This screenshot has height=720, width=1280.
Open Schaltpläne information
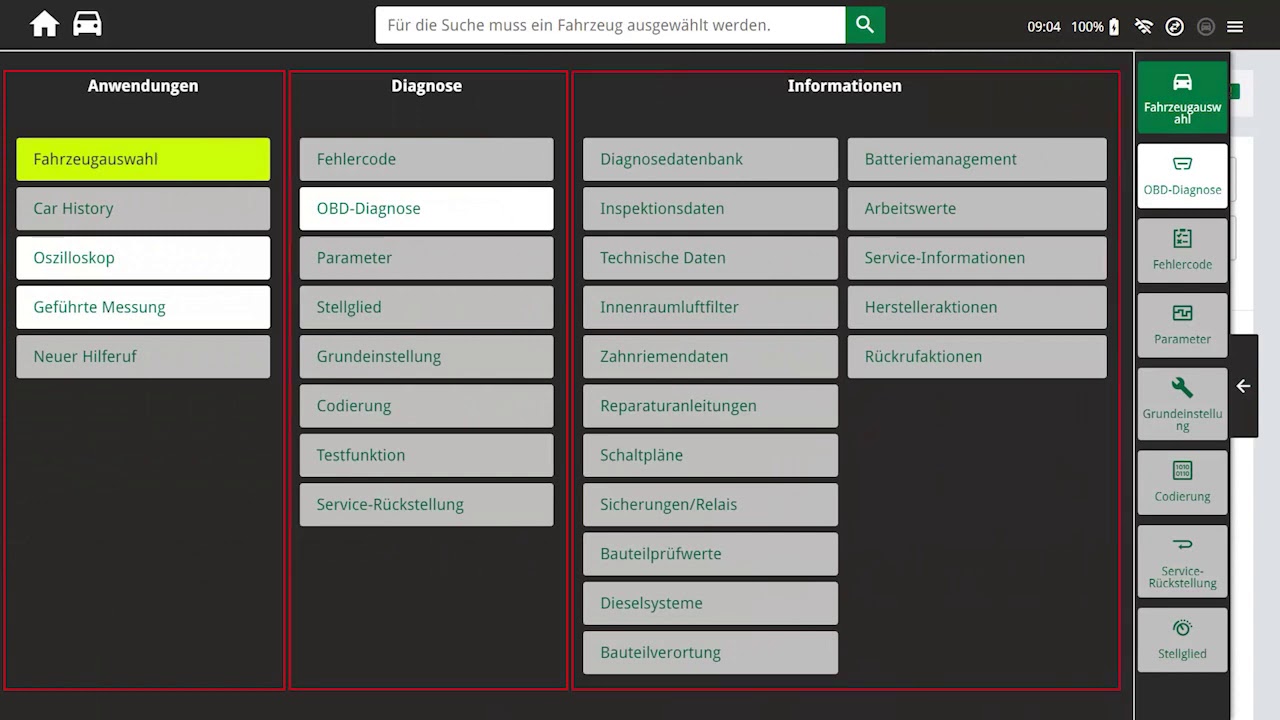710,455
